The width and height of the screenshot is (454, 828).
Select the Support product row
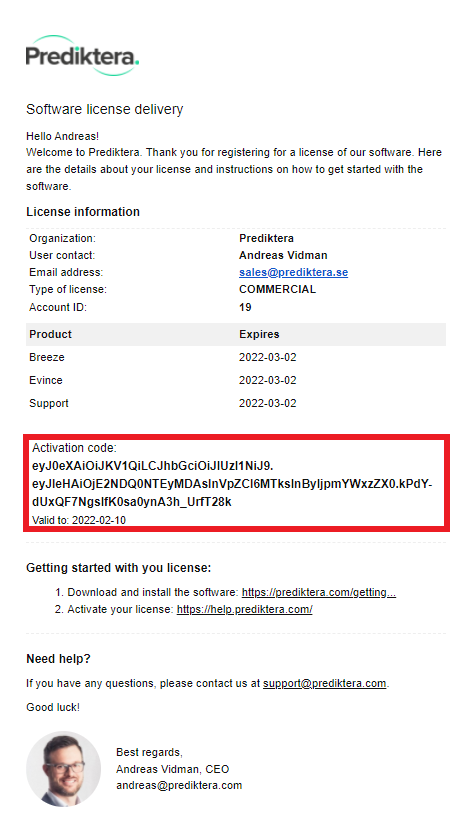236,403
